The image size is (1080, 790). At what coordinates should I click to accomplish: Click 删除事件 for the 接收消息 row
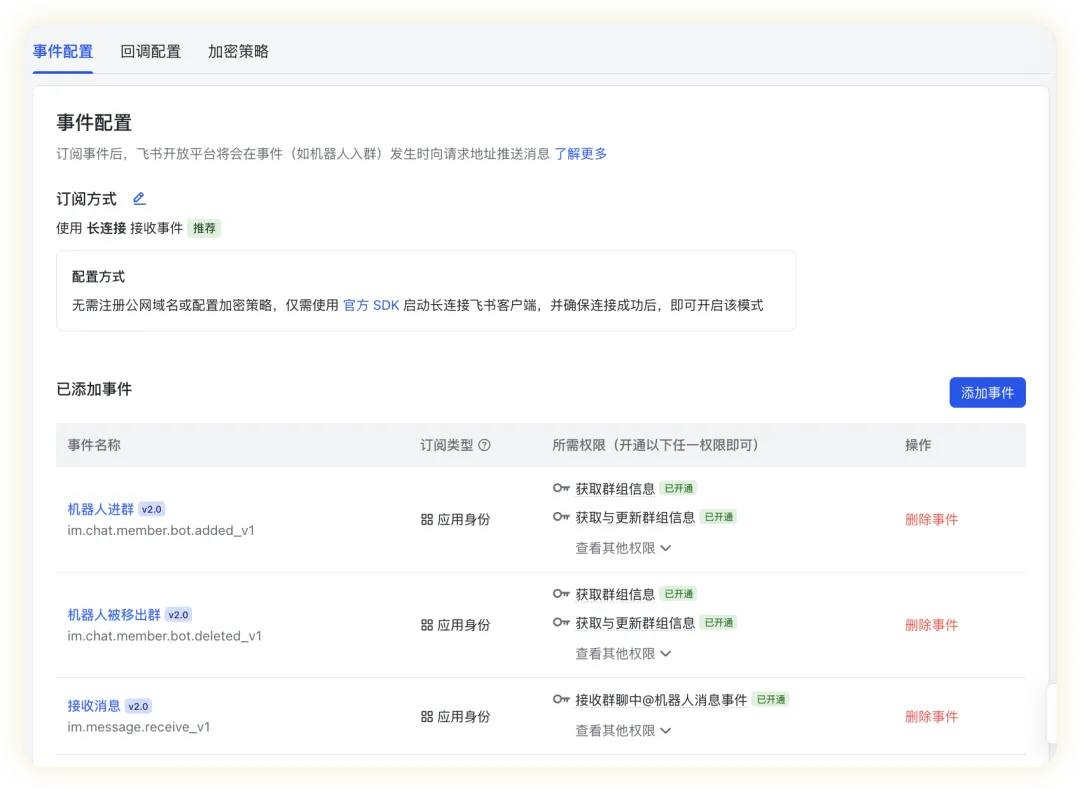(x=931, y=717)
